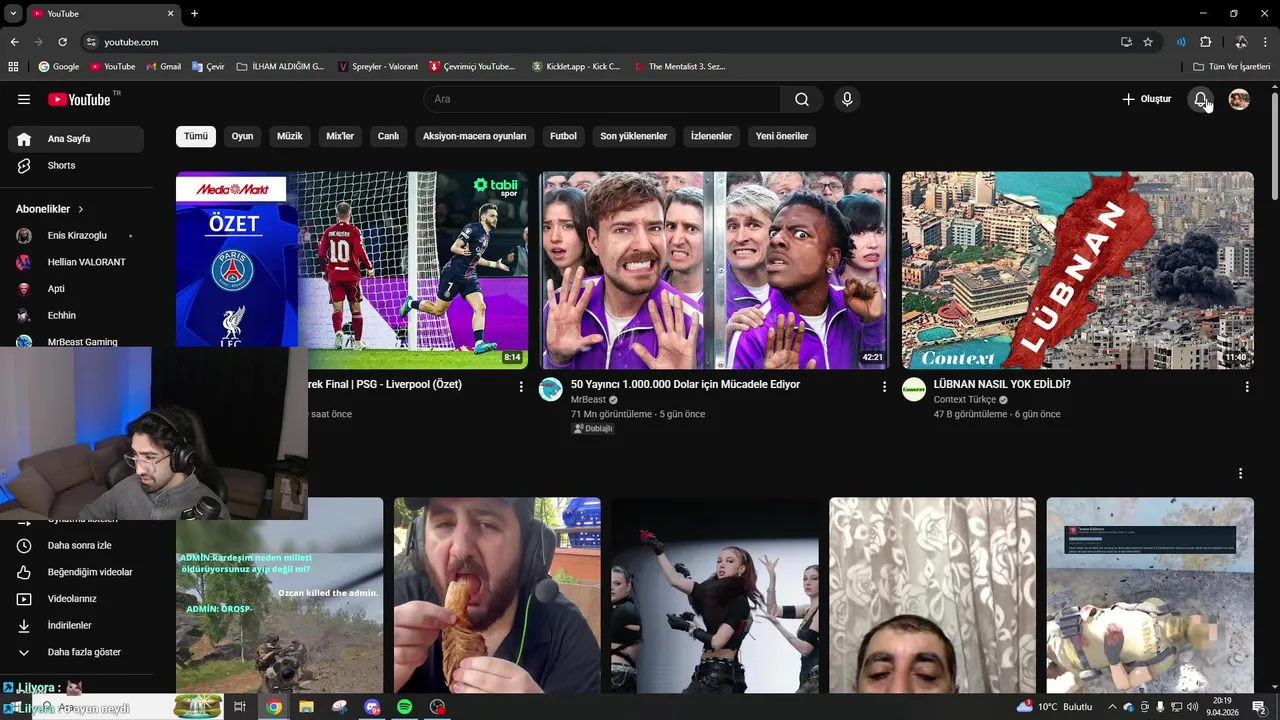The height and width of the screenshot is (720, 1280).
Task: Open the notifications bell
Action: pyautogui.click(x=1201, y=99)
